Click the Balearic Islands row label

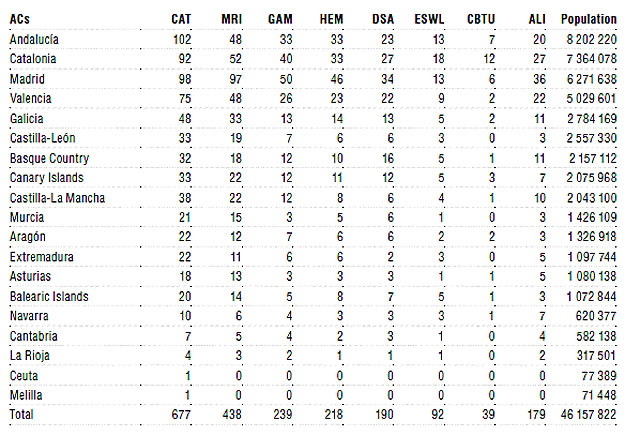(x=49, y=297)
